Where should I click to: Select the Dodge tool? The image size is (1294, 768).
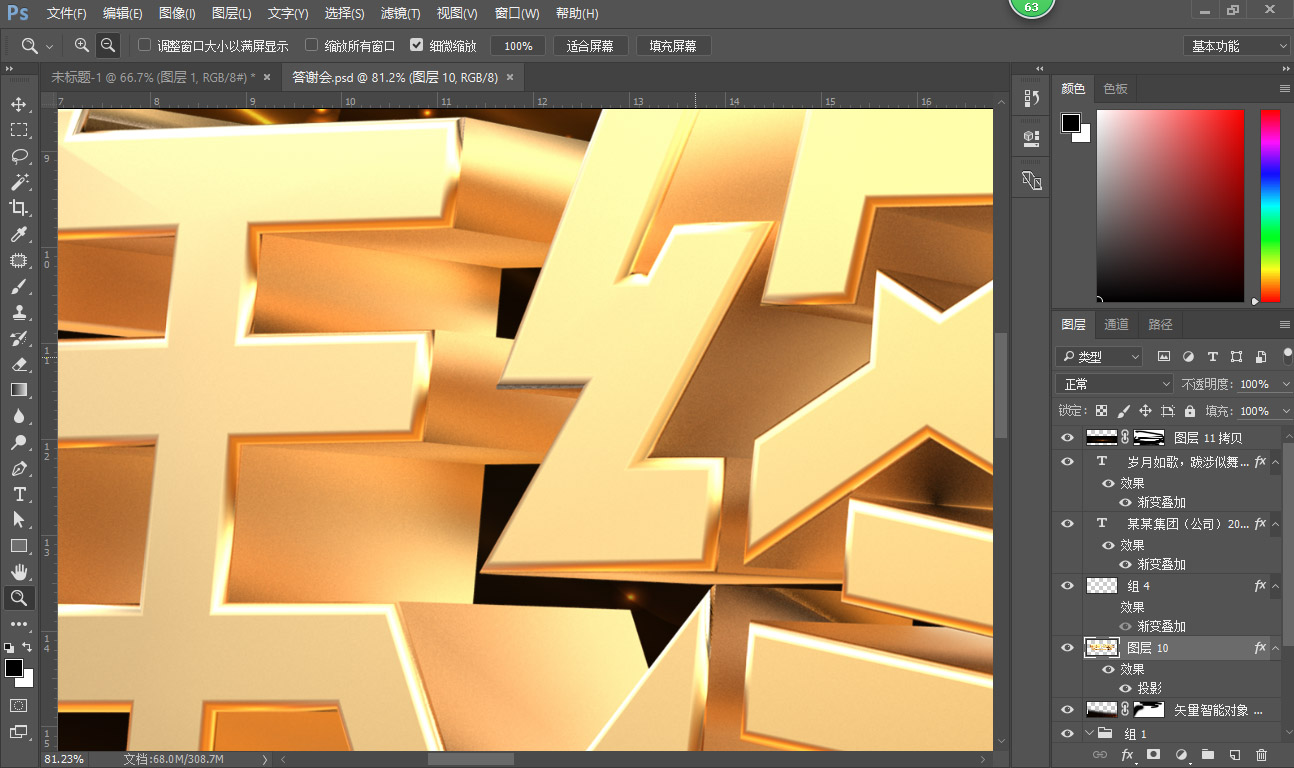19,442
